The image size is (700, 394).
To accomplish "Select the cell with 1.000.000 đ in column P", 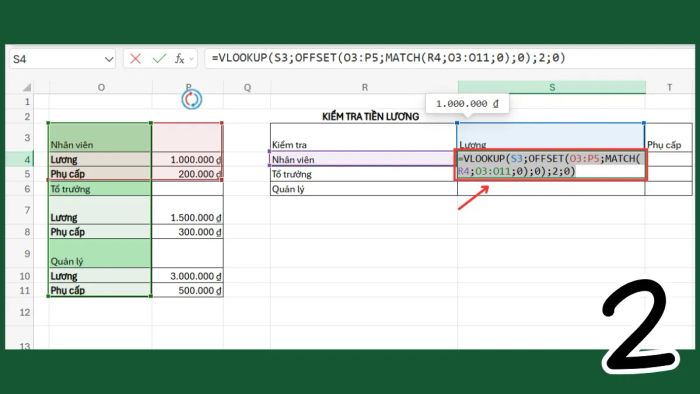I will pyautogui.click(x=188, y=159).
